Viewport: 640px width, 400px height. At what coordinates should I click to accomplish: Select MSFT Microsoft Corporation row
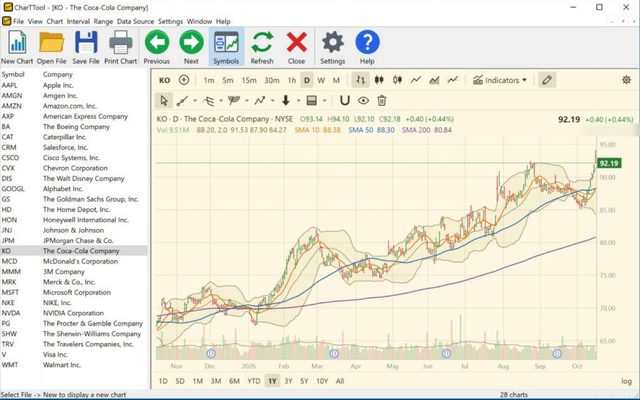[x=74, y=292]
